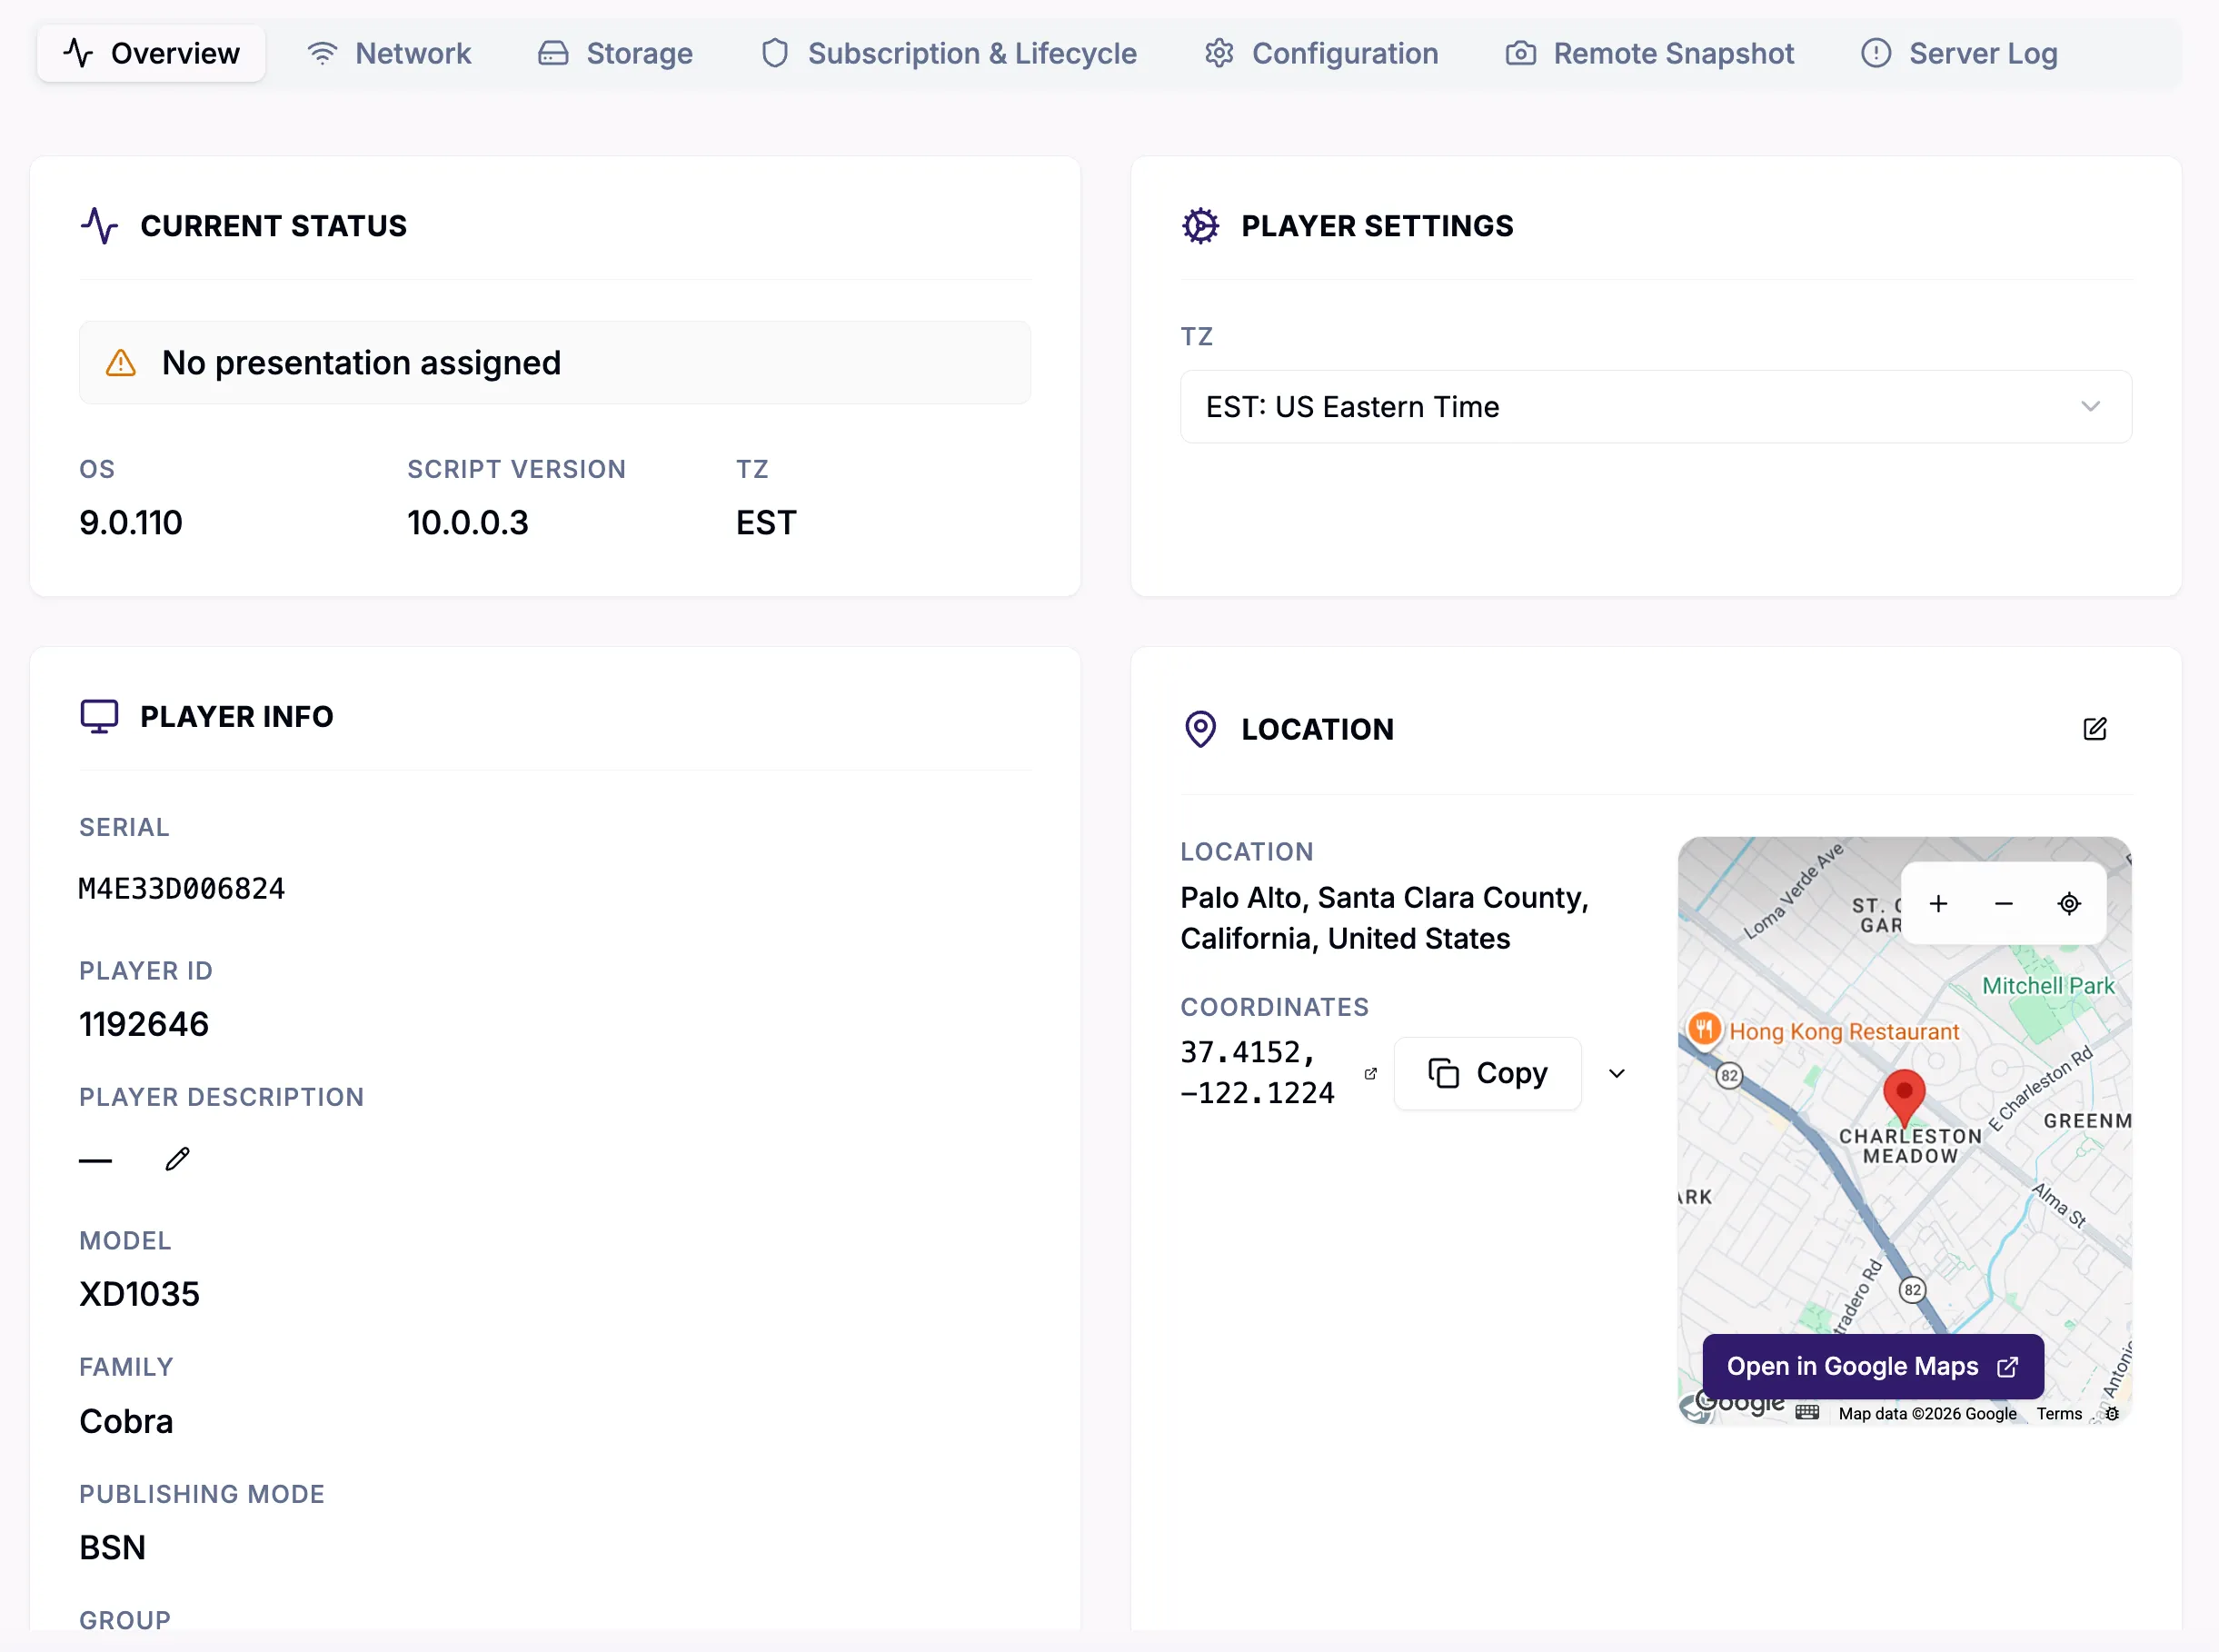Open the Configuration tab
This screenshot has height=1652, width=2219.
point(1321,53)
